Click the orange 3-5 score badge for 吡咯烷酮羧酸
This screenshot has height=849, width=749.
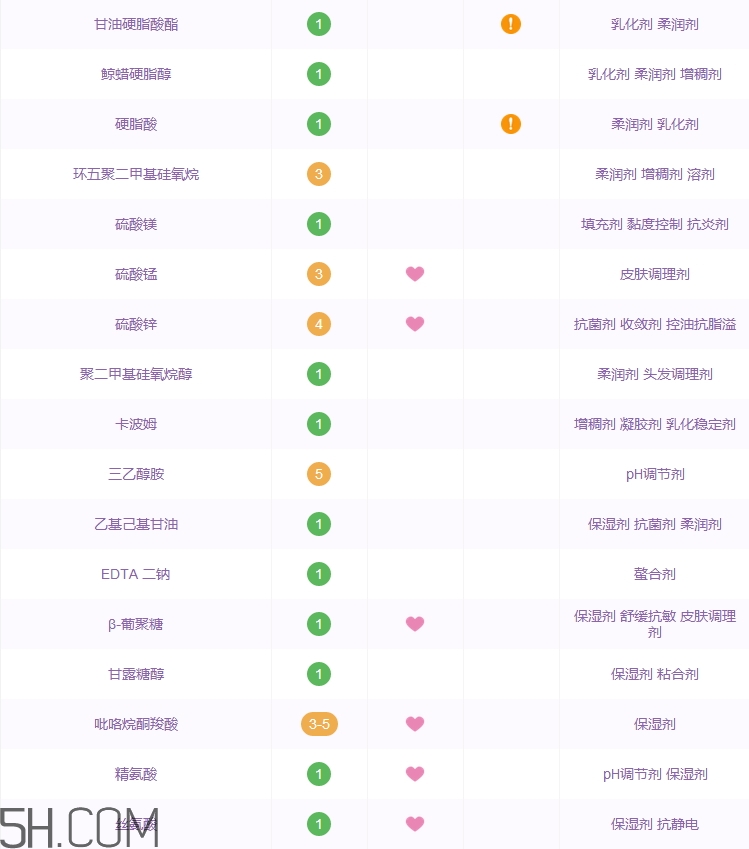pyautogui.click(x=319, y=724)
